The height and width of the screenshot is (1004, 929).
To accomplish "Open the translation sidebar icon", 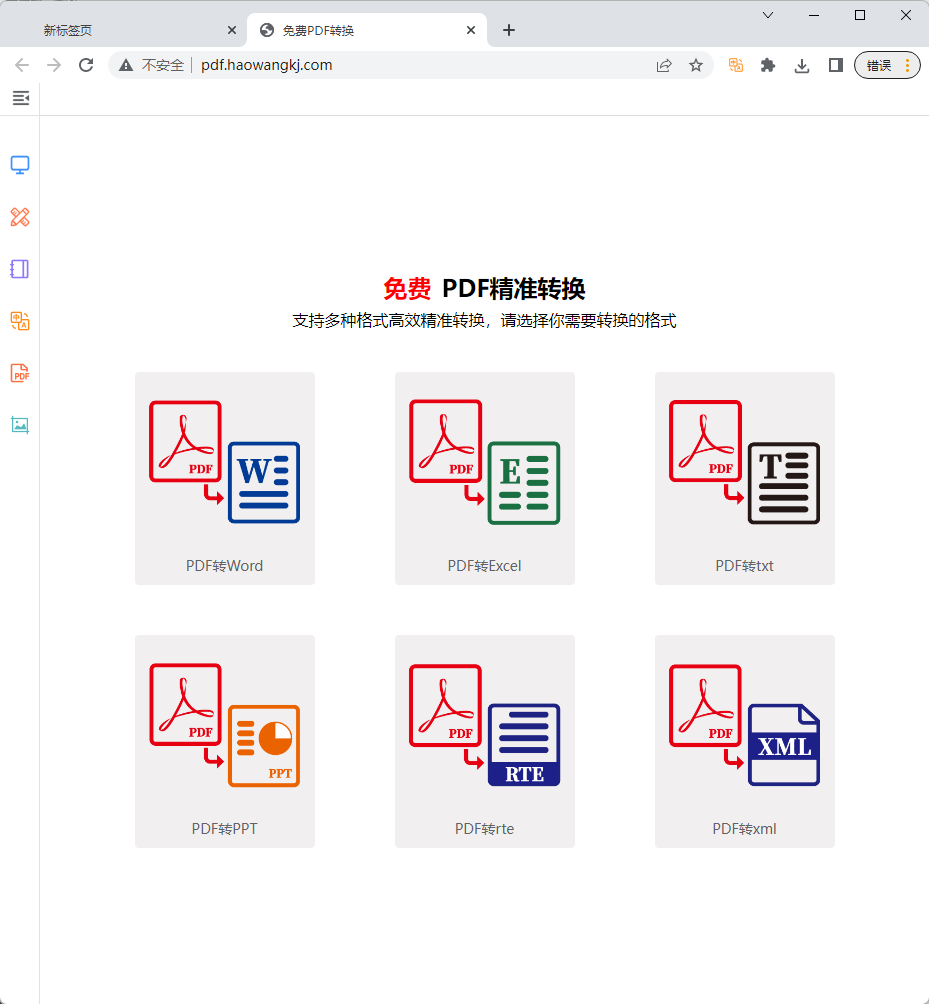I will click(x=20, y=321).
